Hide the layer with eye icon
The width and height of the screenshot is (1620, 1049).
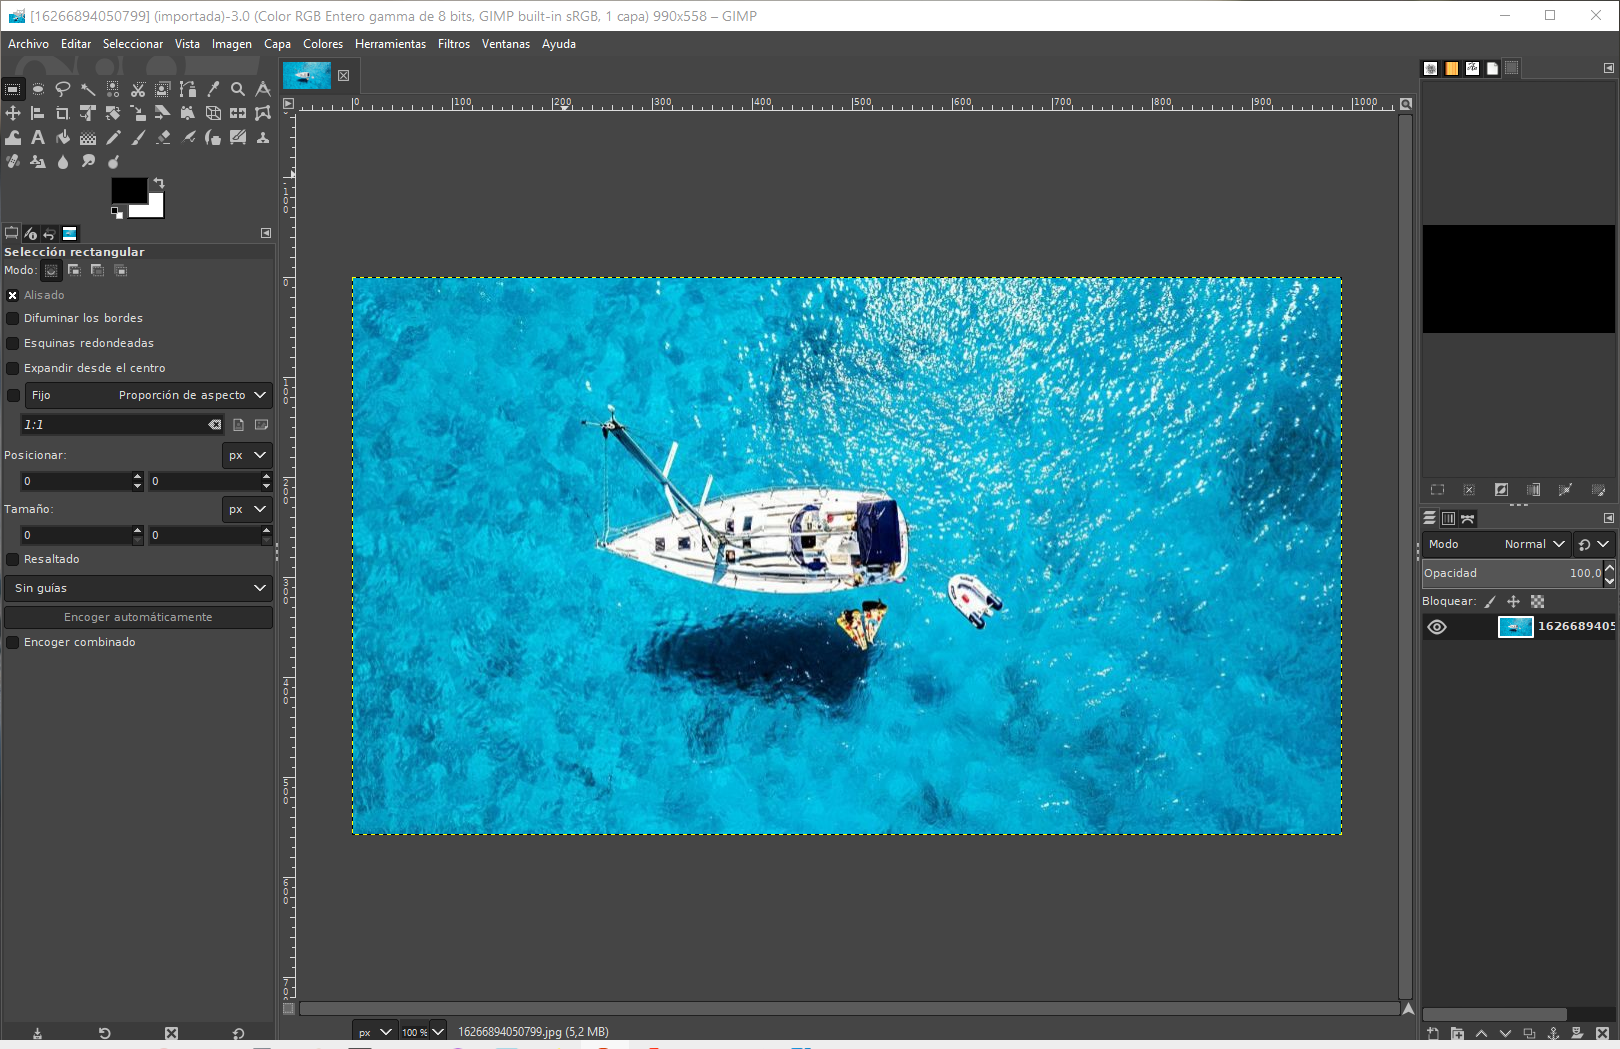tap(1437, 627)
